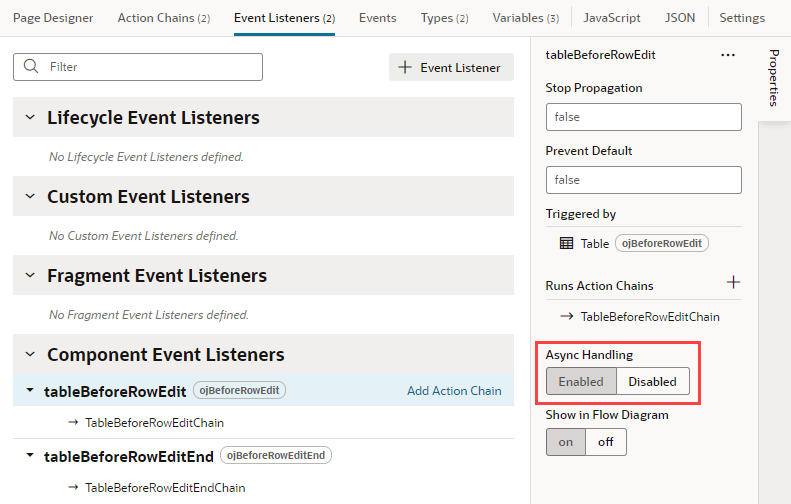
Task: Open the Events tab
Action: coord(378,18)
